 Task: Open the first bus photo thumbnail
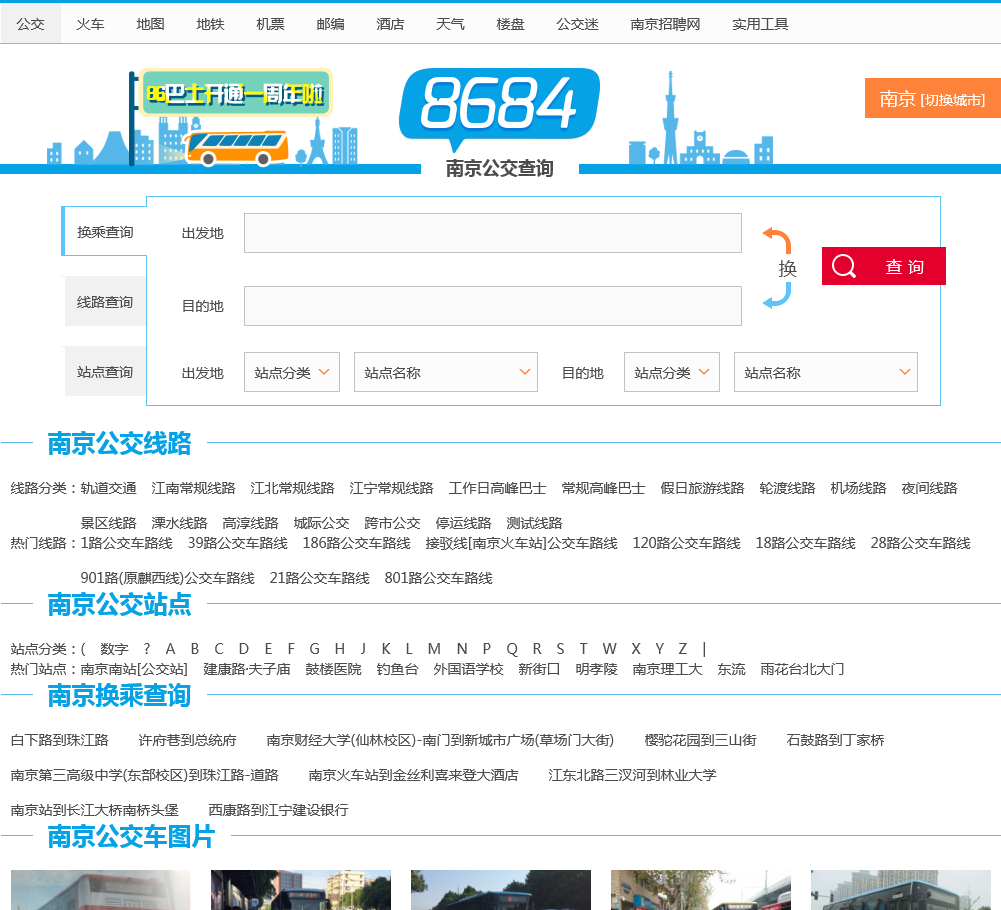coord(100,890)
